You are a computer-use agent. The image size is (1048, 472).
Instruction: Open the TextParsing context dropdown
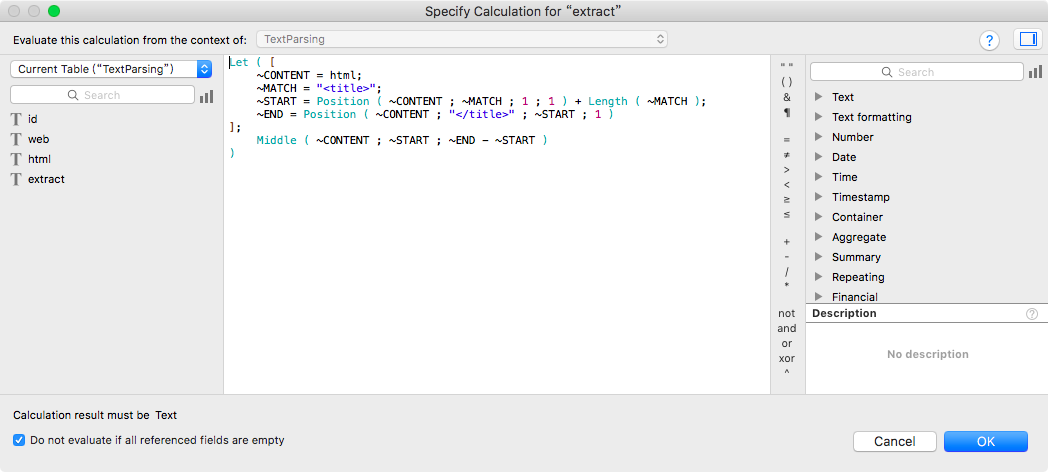[x=462, y=39]
